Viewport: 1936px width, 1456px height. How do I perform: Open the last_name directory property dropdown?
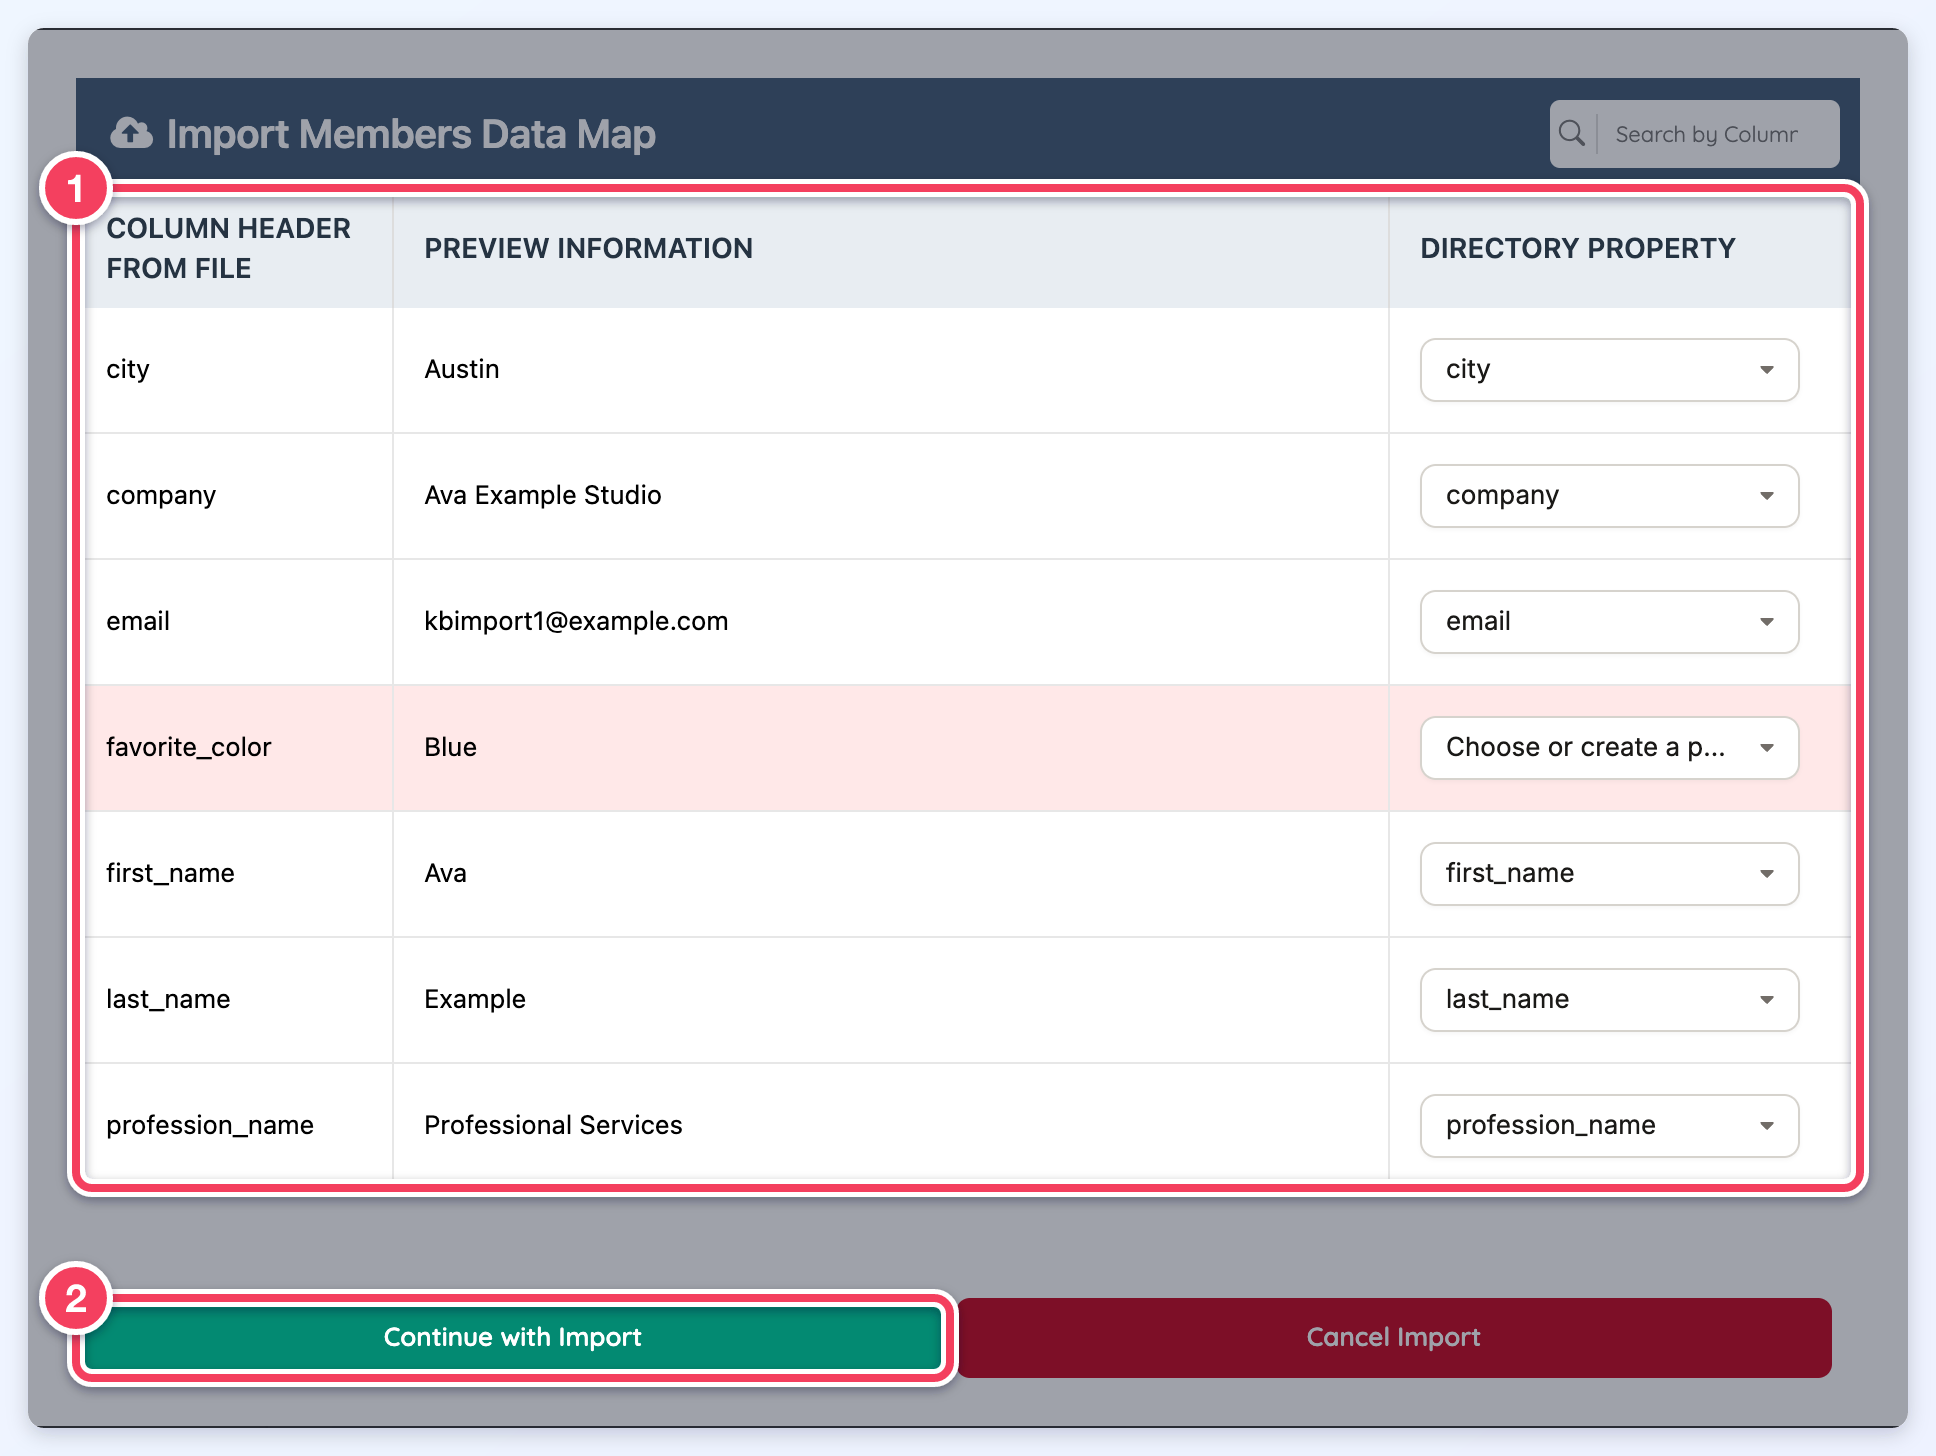1609,1000
